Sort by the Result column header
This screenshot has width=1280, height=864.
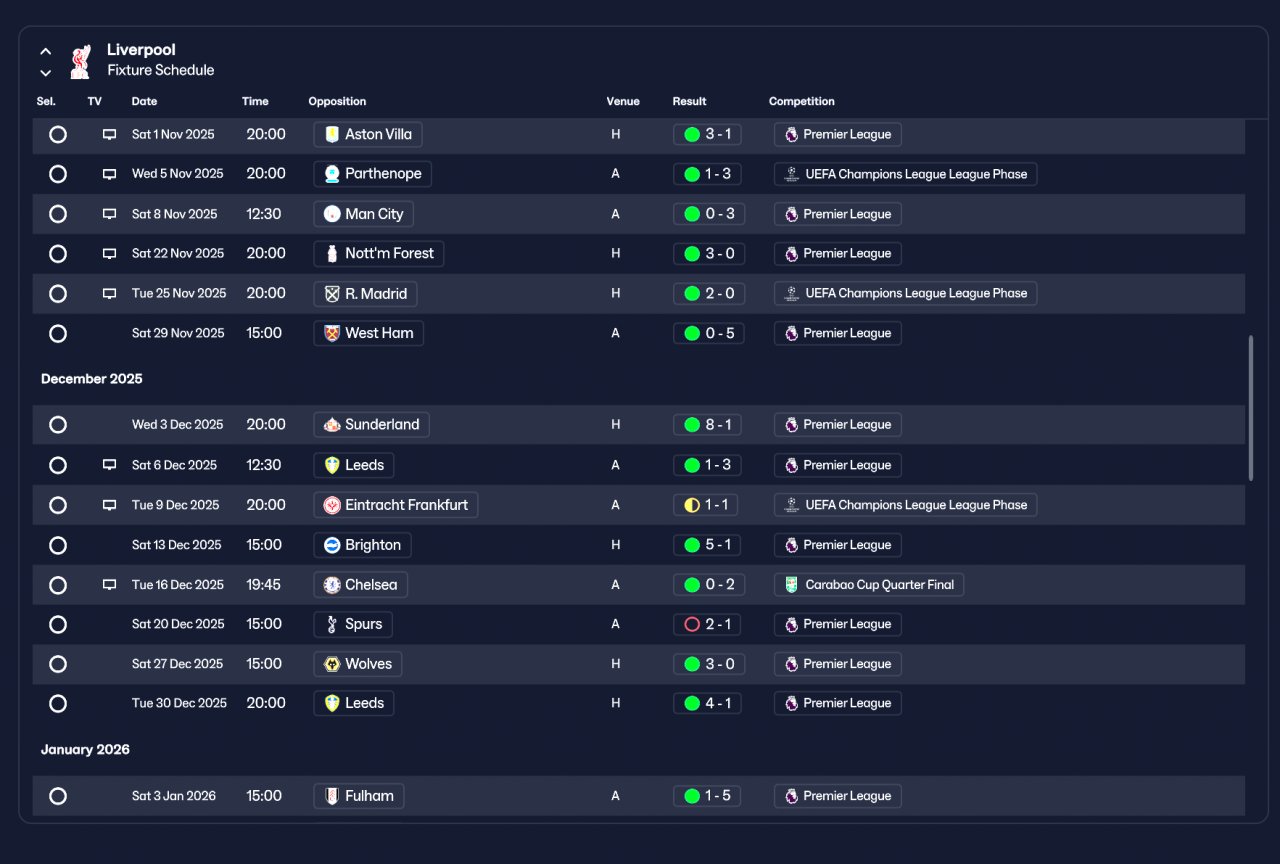(690, 102)
